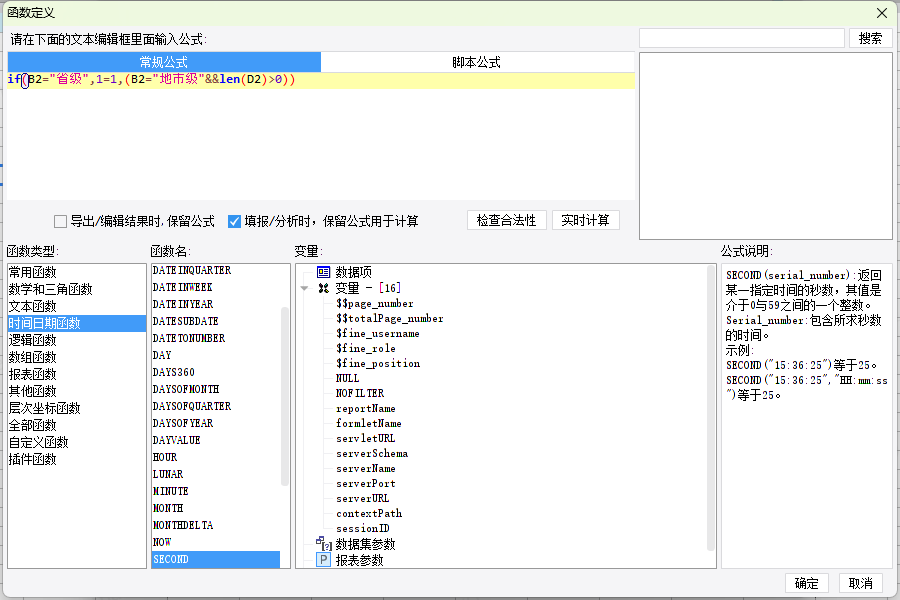Image resolution: width=900 pixels, height=600 pixels.
Task: Select servletURL variable
Action: pos(366,439)
